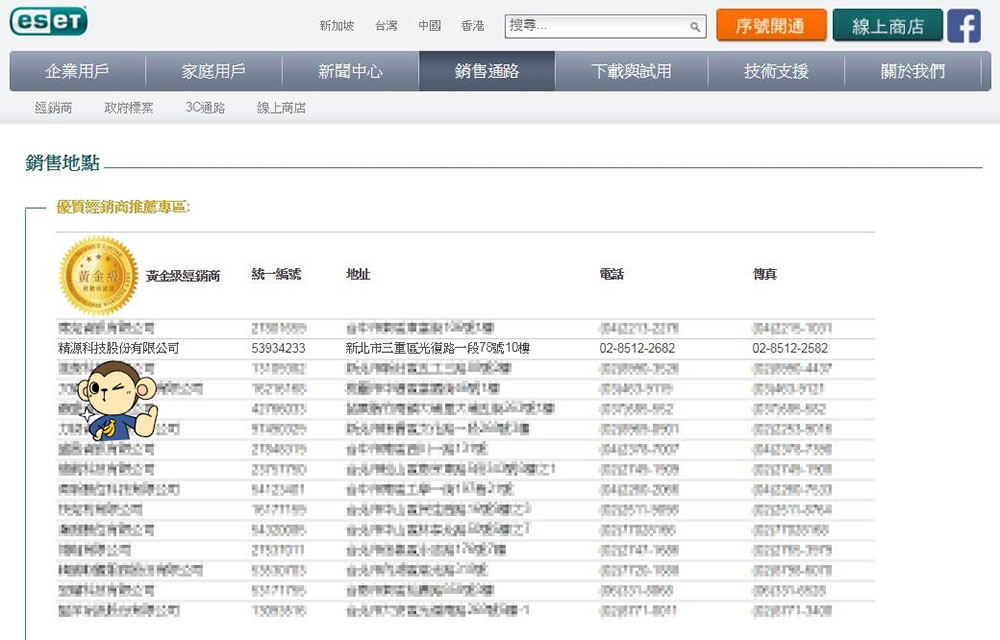Select the 中國 region link
Screen dimensions: 1000x640
(429, 26)
